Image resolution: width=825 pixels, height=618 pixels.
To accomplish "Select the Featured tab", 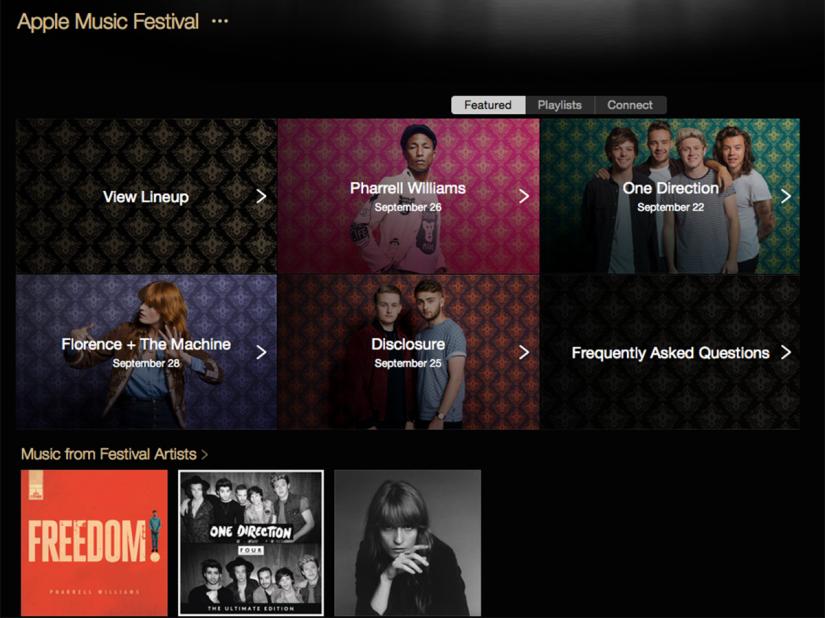I will (488, 105).
